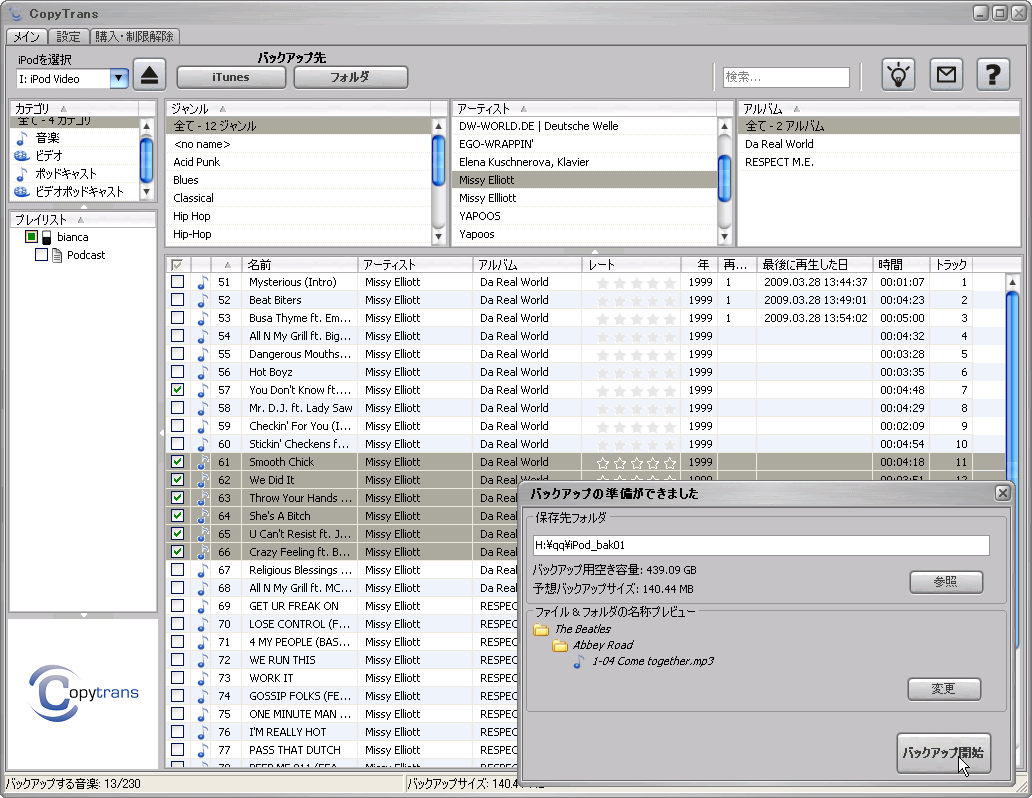The height and width of the screenshot is (798, 1032).
Task: Click The Beatles folder icon in preview
Action: 541,629
